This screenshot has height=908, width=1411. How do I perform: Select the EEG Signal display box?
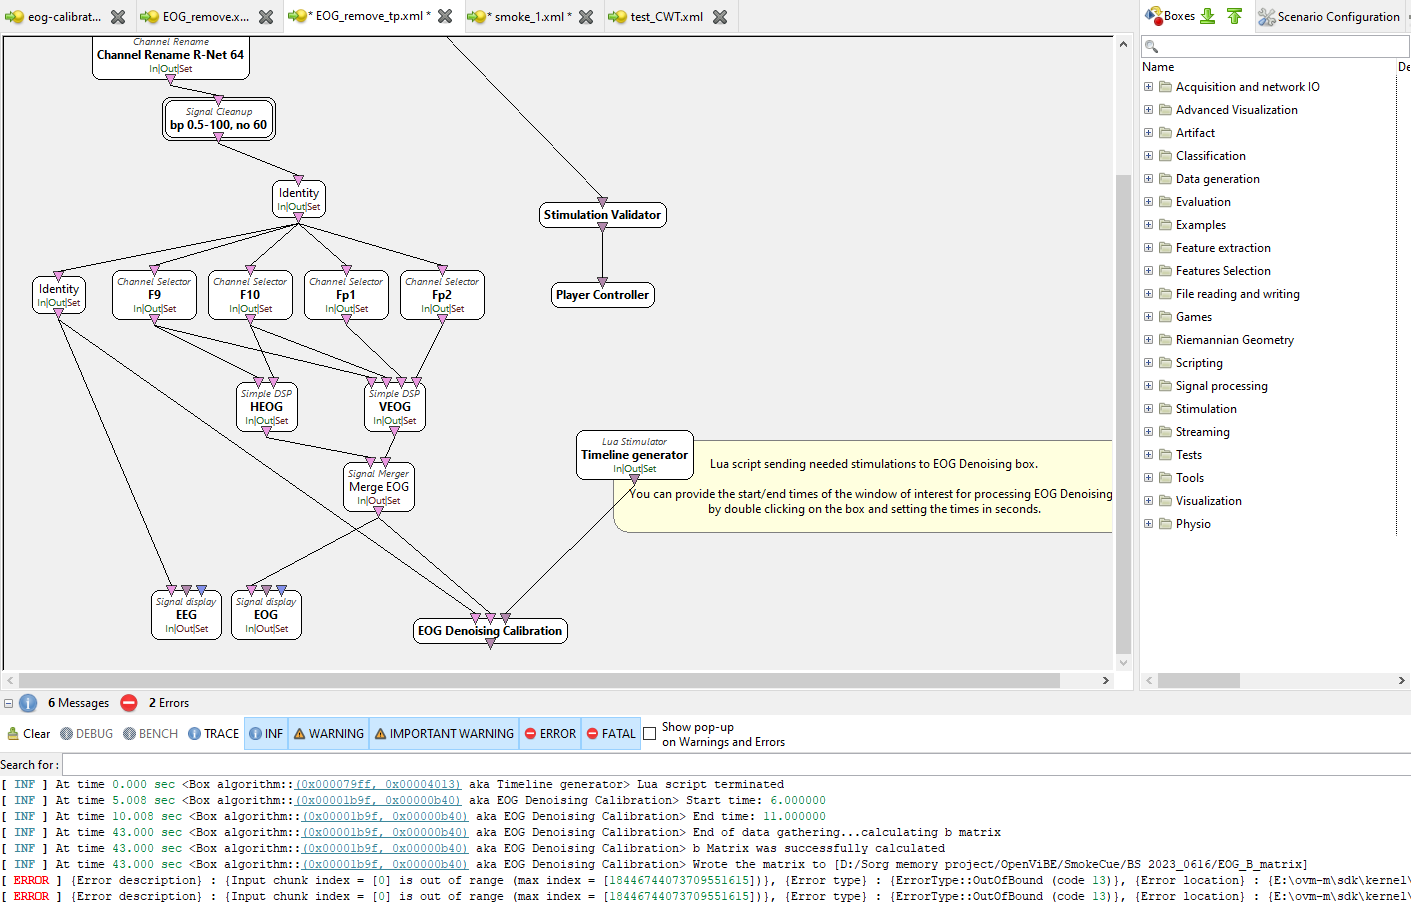186,614
